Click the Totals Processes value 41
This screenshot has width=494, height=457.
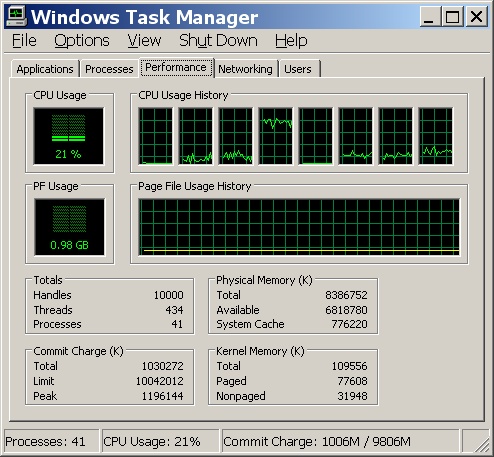click(x=177, y=324)
